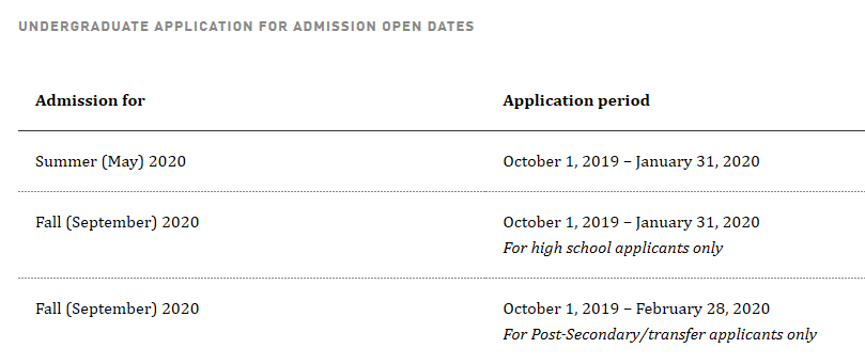Click October 1, 2019 – February 28, 2020 text

[636, 309]
